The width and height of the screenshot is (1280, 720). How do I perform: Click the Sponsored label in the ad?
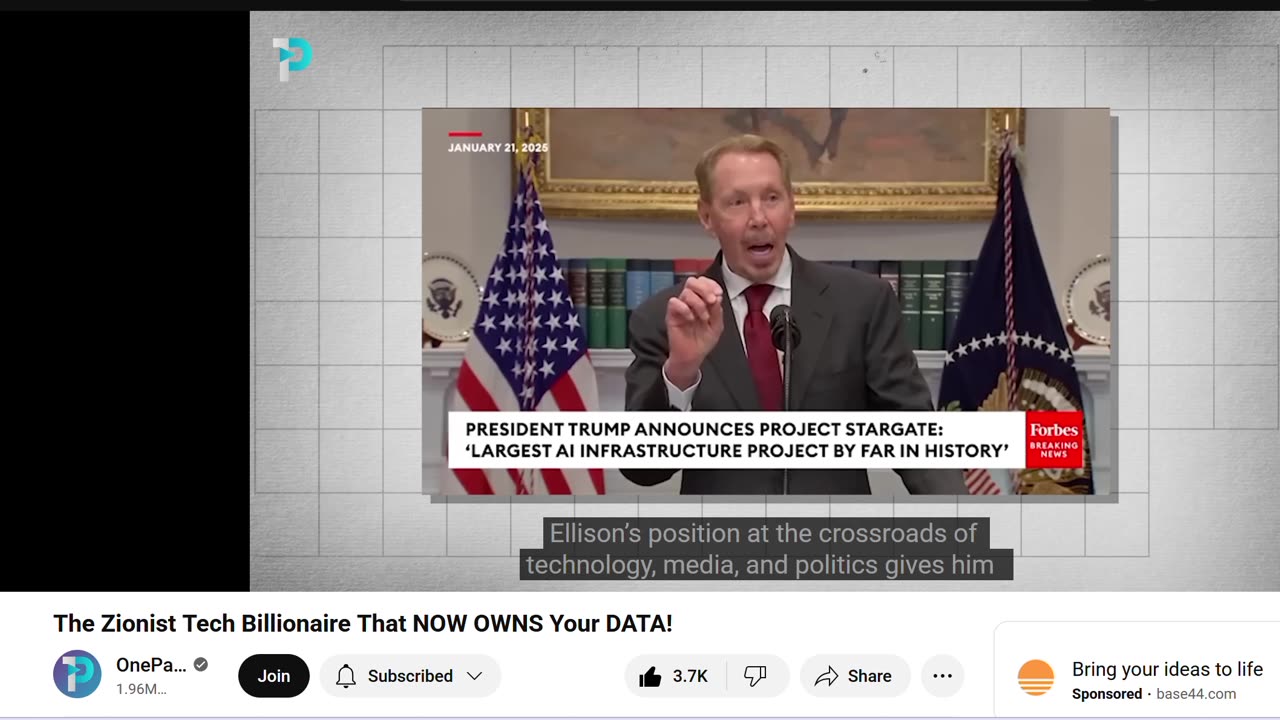(1107, 694)
